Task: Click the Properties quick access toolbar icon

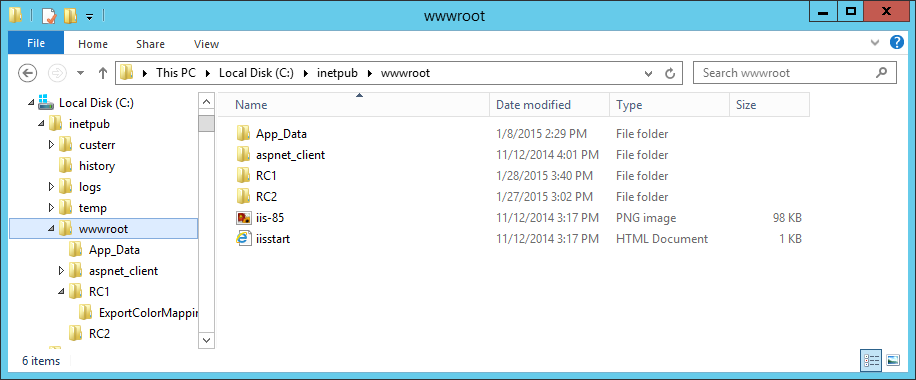Action: click(x=48, y=16)
